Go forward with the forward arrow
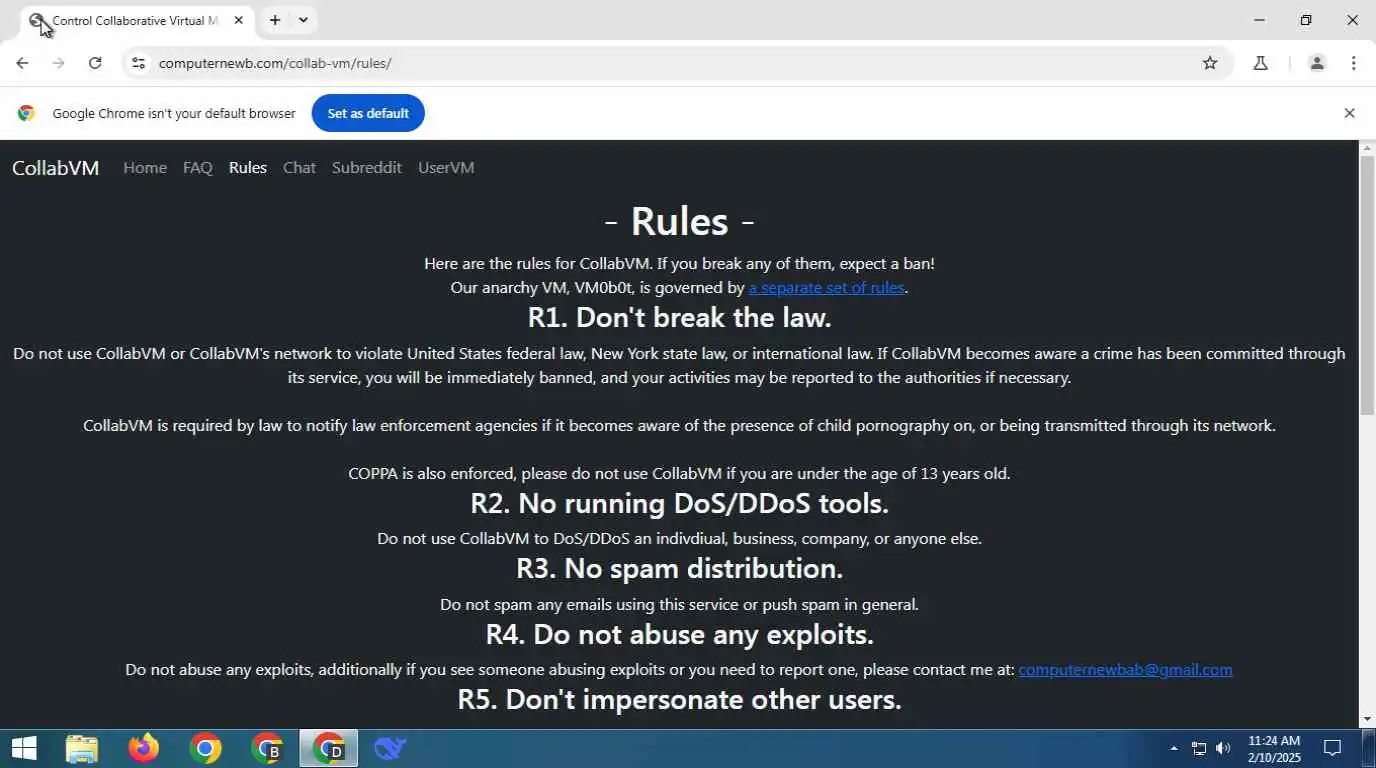Viewport: 1376px width, 768px height. pos(58,63)
